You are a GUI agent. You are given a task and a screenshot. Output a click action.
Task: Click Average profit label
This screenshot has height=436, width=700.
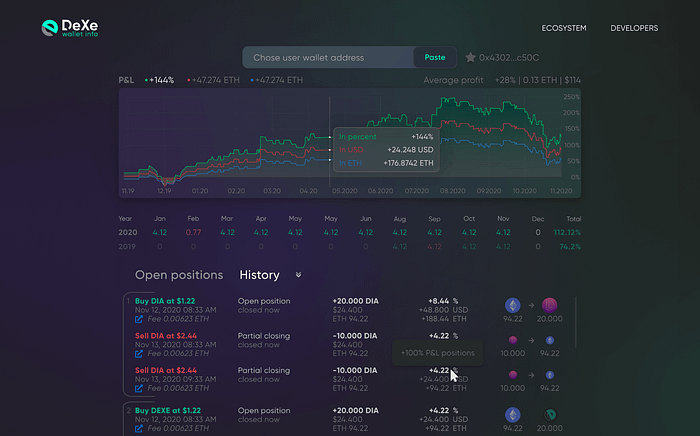coord(453,80)
